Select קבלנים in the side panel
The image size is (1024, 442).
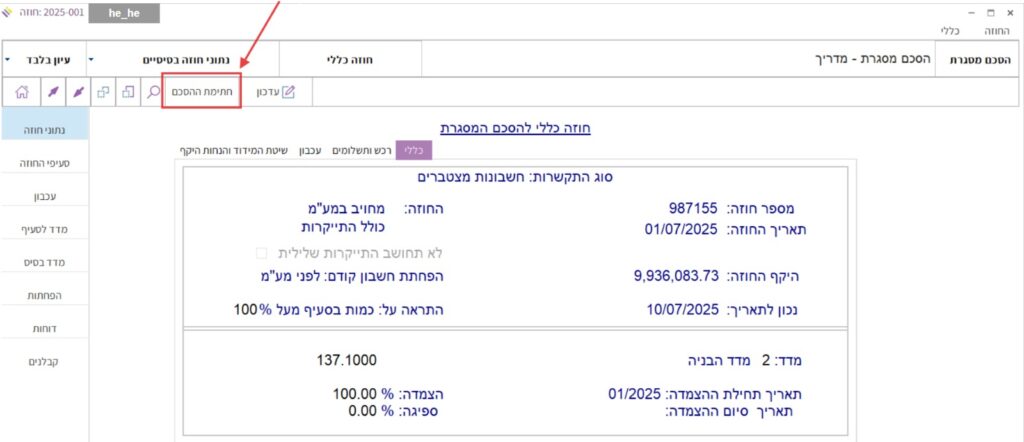[44, 361]
